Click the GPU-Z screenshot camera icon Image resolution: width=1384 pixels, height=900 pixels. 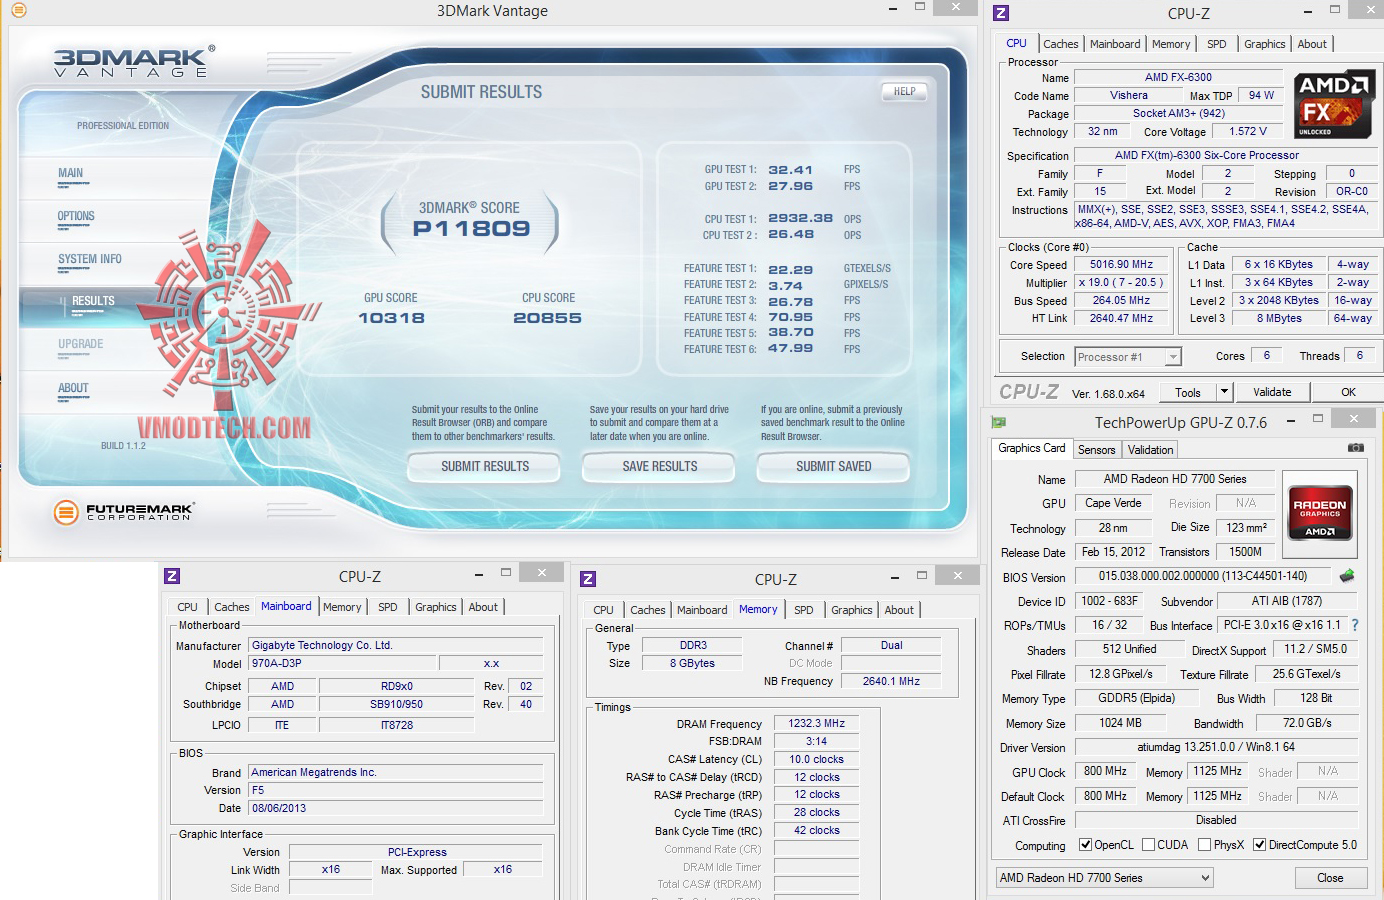click(1355, 448)
